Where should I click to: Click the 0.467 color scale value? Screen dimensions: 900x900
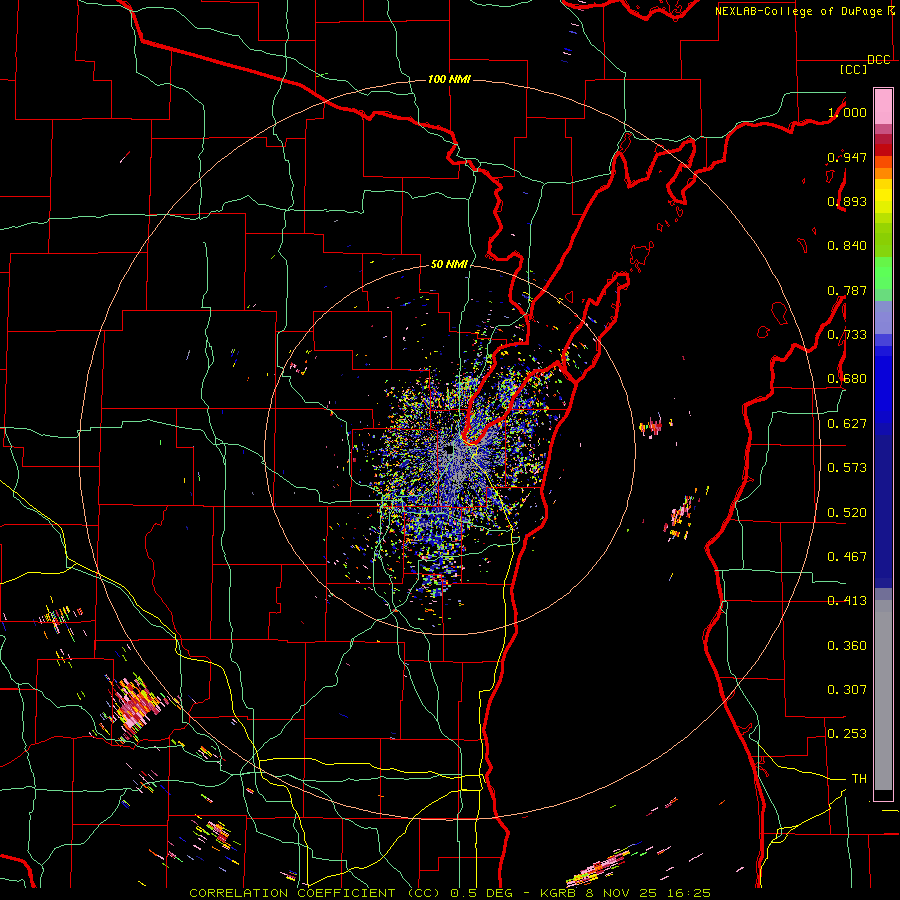(847, 557)
